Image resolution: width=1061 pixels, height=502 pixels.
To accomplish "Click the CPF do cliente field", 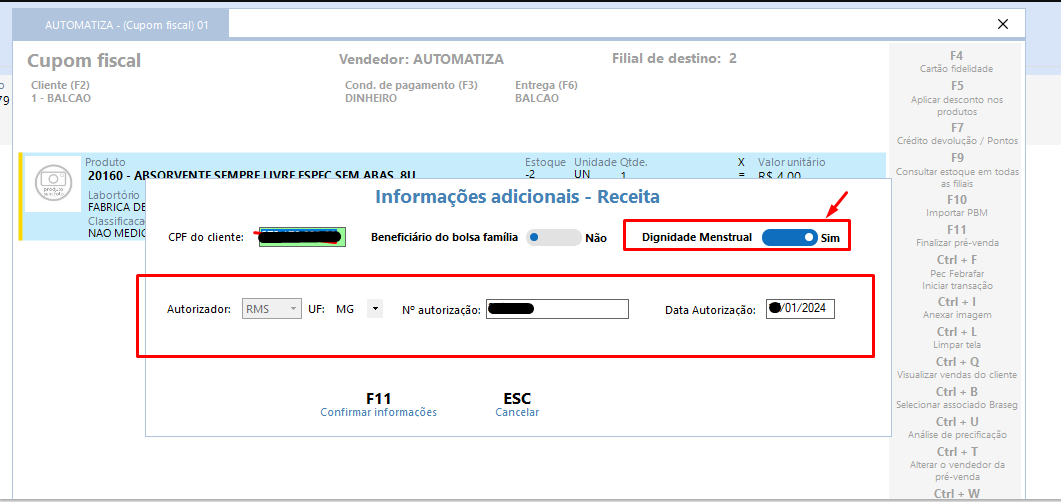I will tap(302, 237).
